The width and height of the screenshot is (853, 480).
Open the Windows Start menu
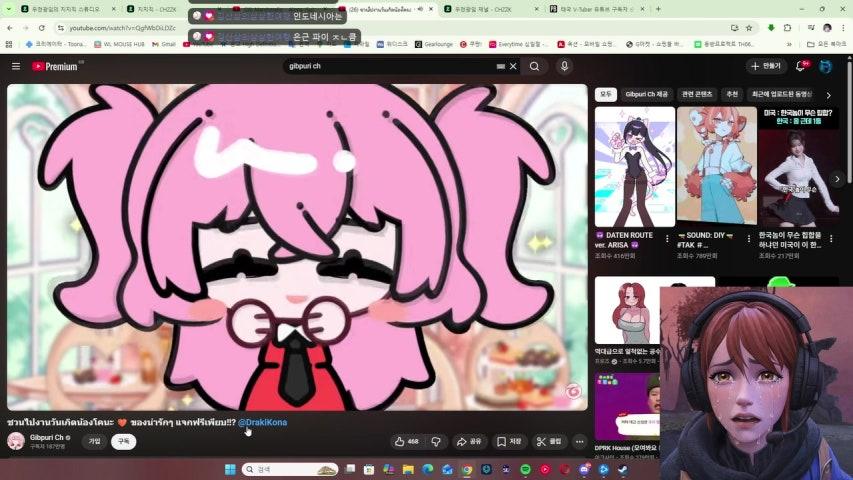pyautogui.click(x=230, y=469)
